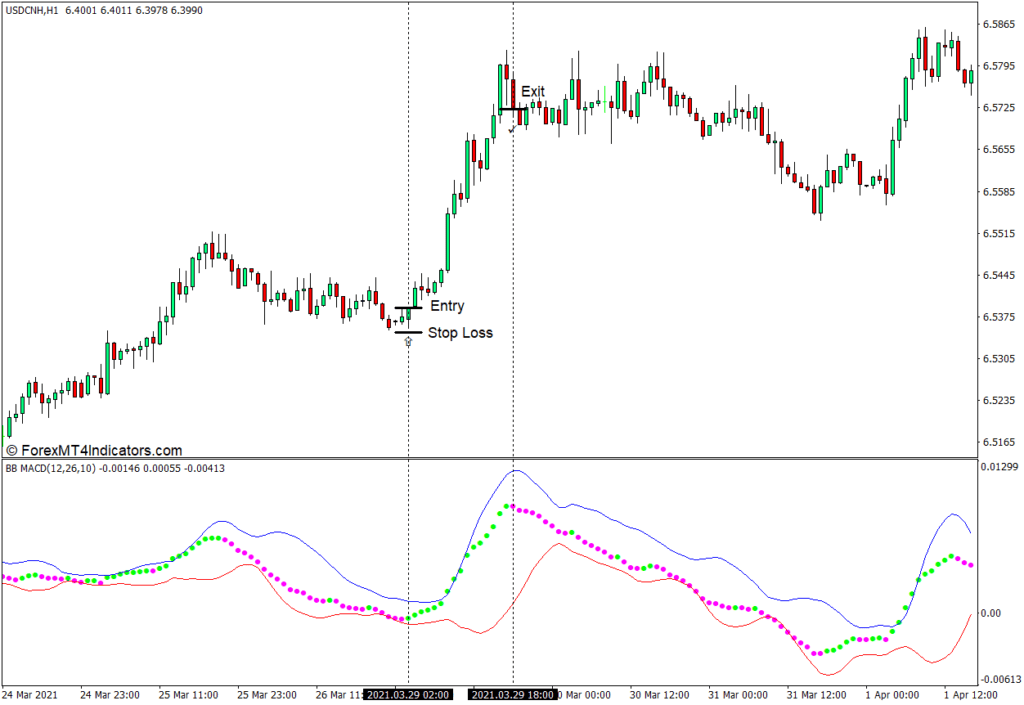Screen dimensions: 1024x705
Task: Click the Entry text label
Action: (x=447, y=307)
